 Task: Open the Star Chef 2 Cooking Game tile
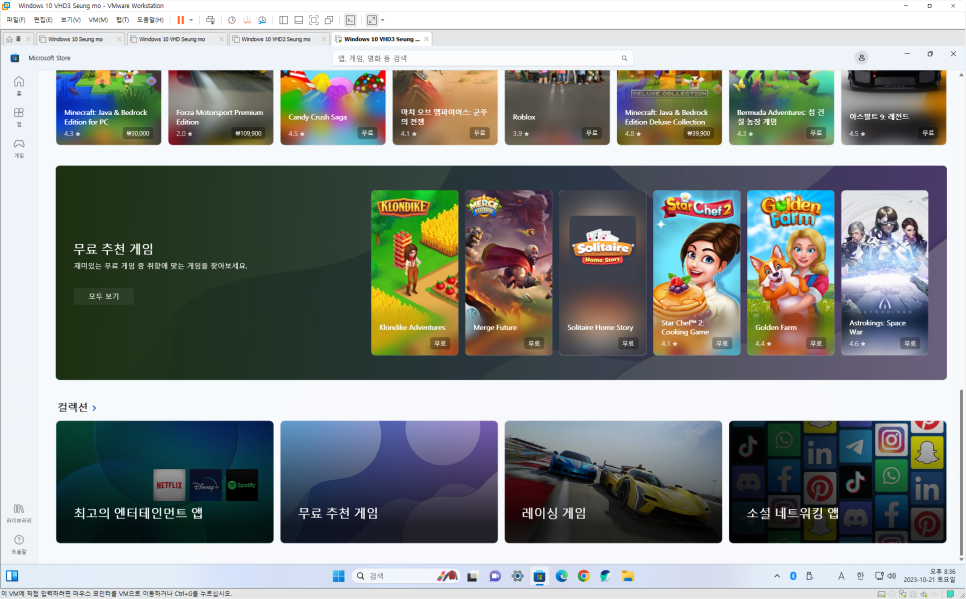pyautogui.click(x=697, y=272)
